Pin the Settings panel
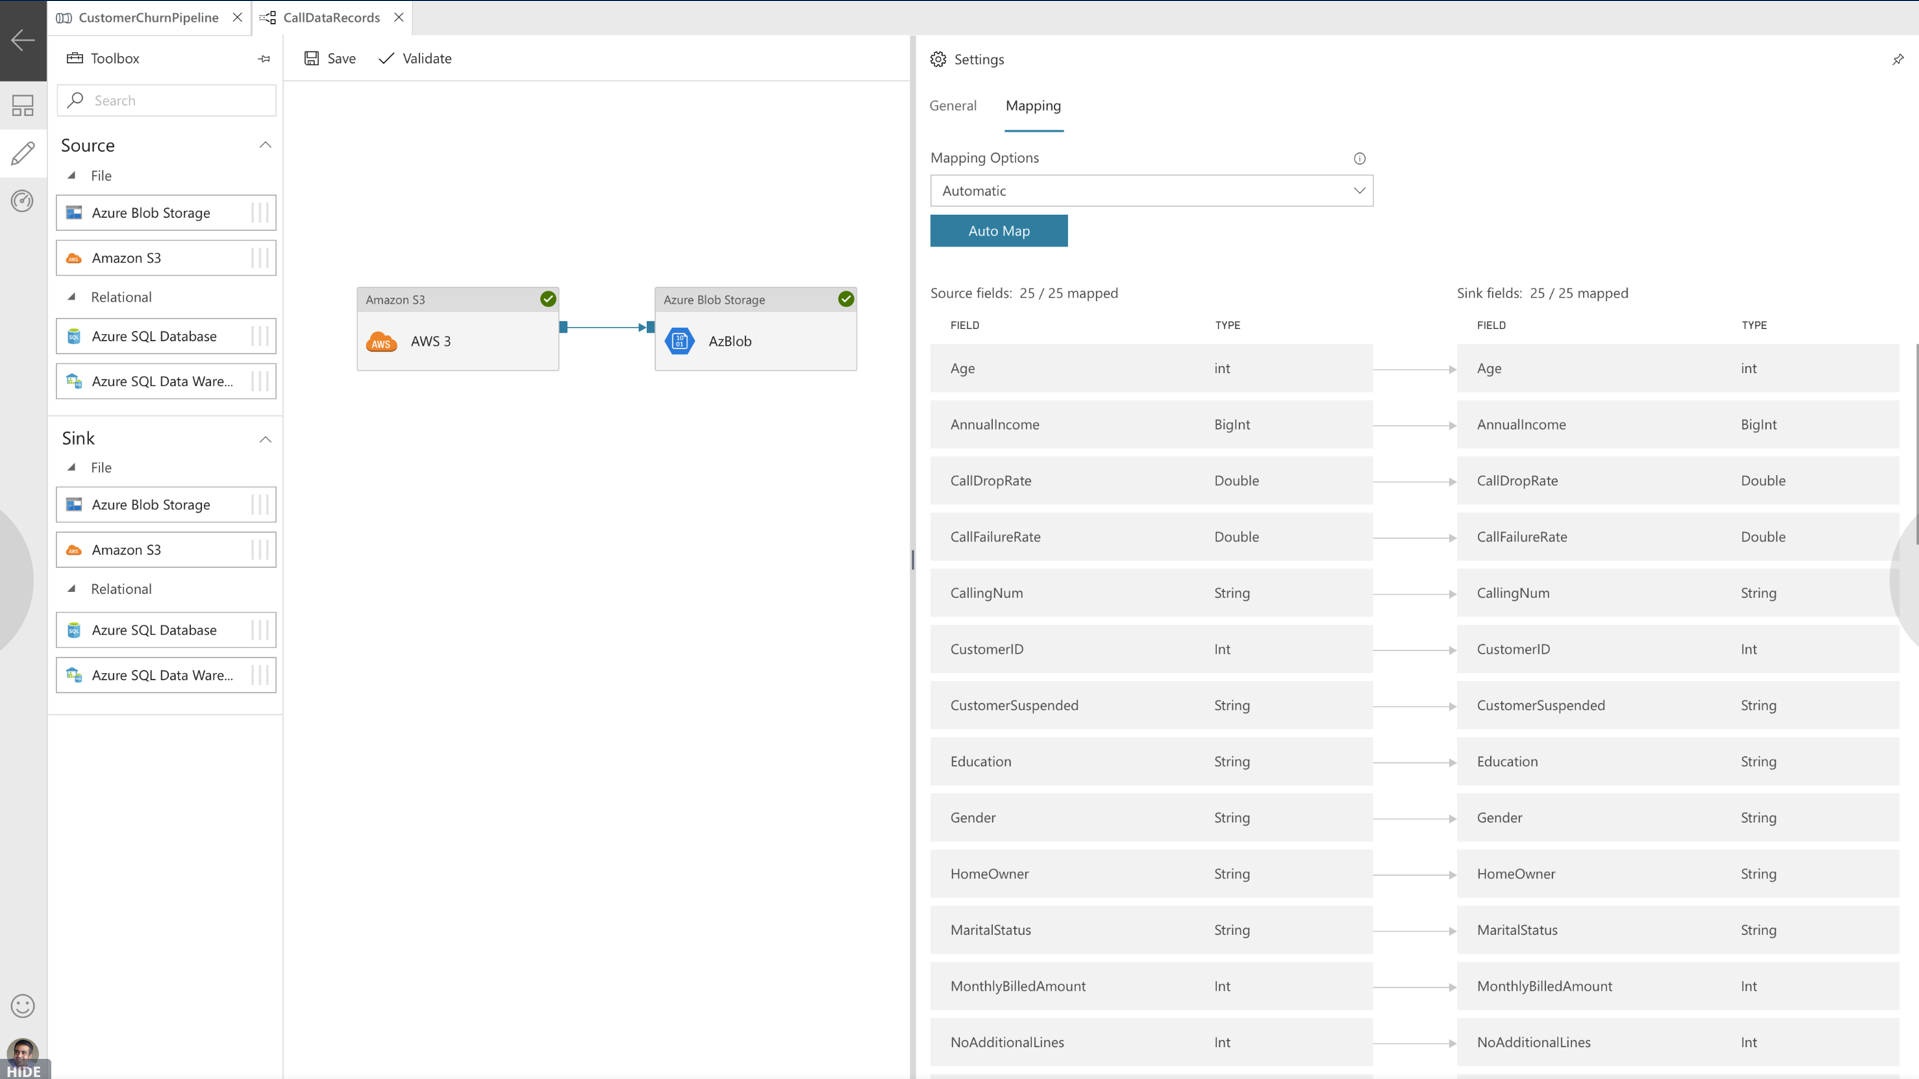This screenshot has width=1919, height=1079. [1897, 59]
